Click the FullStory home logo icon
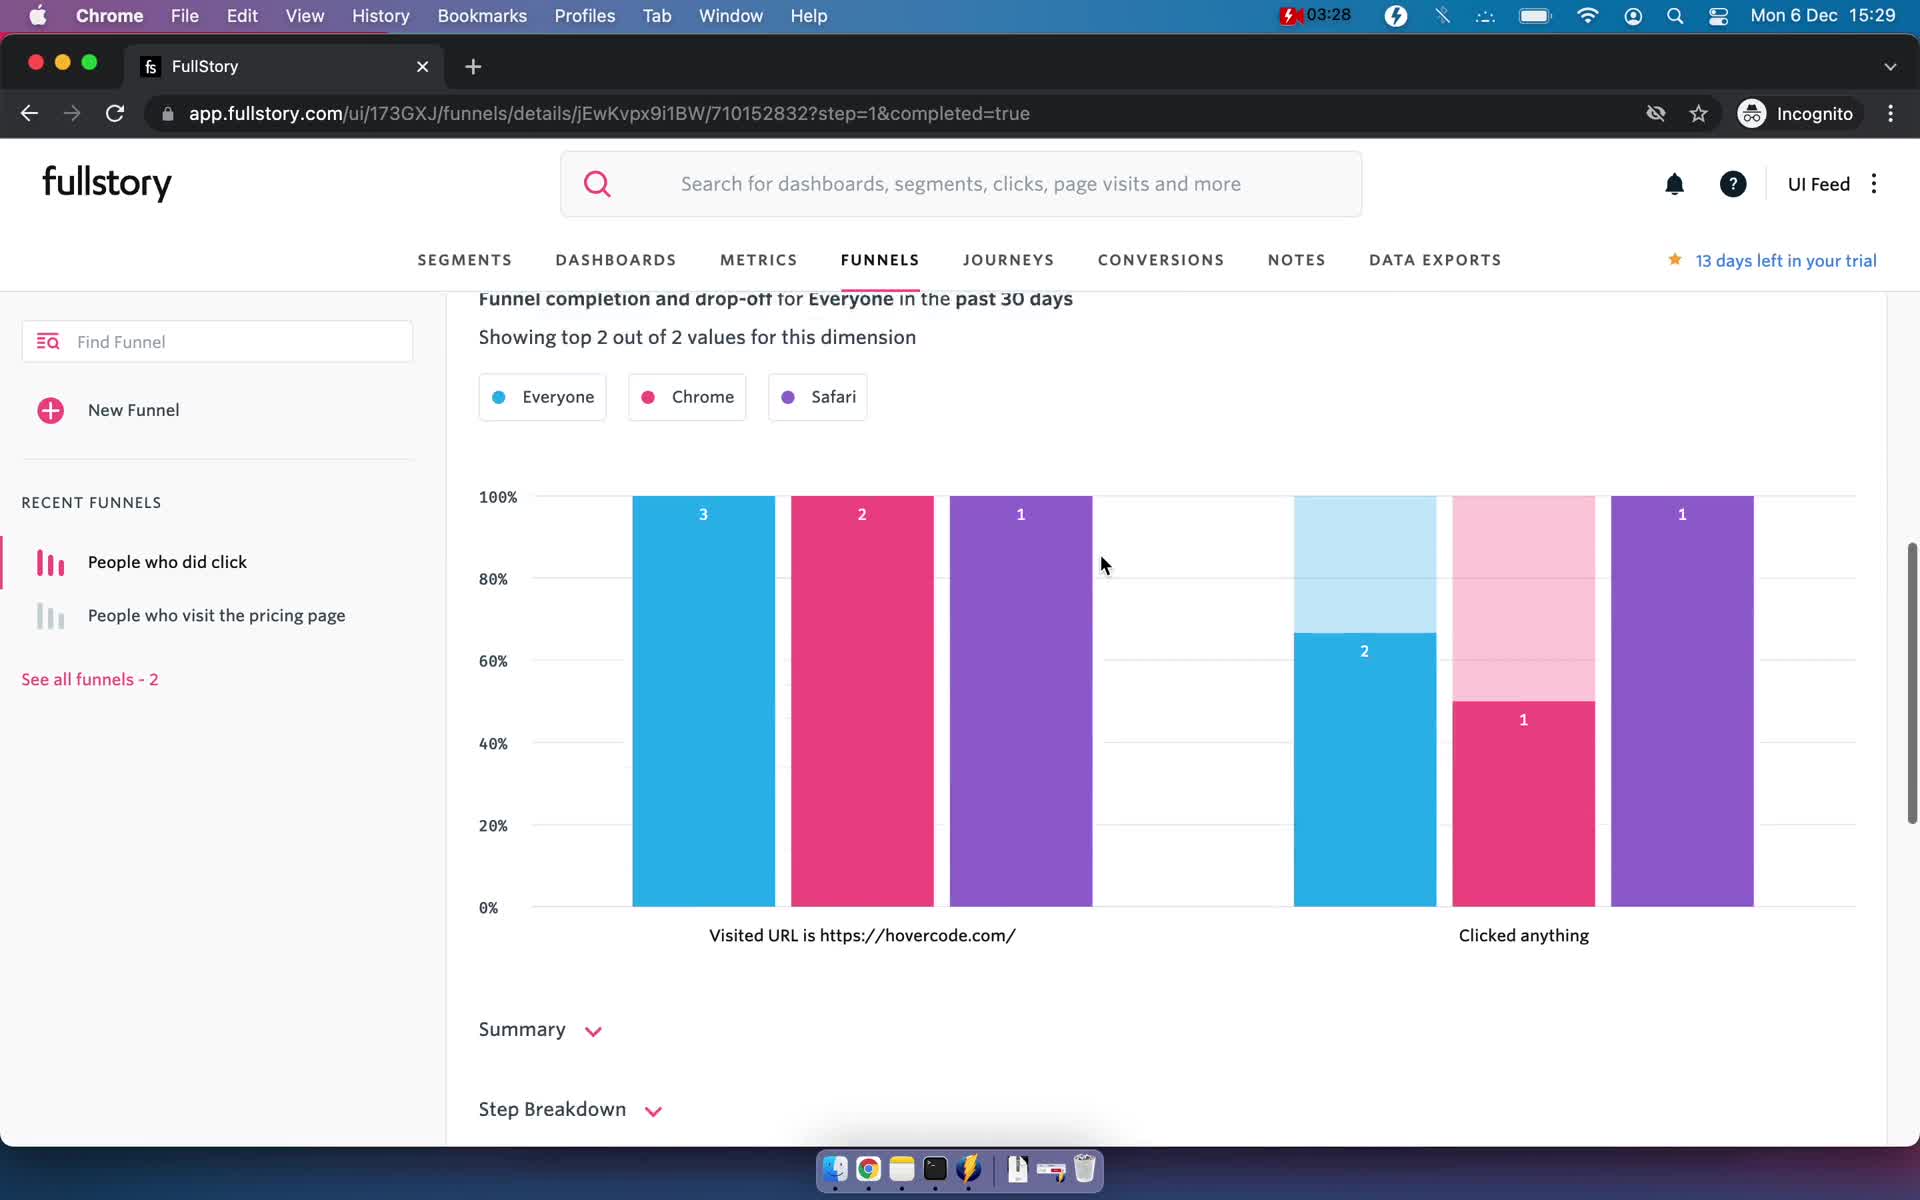Viewport: 1920px width, 1200px height. [106, 182]
